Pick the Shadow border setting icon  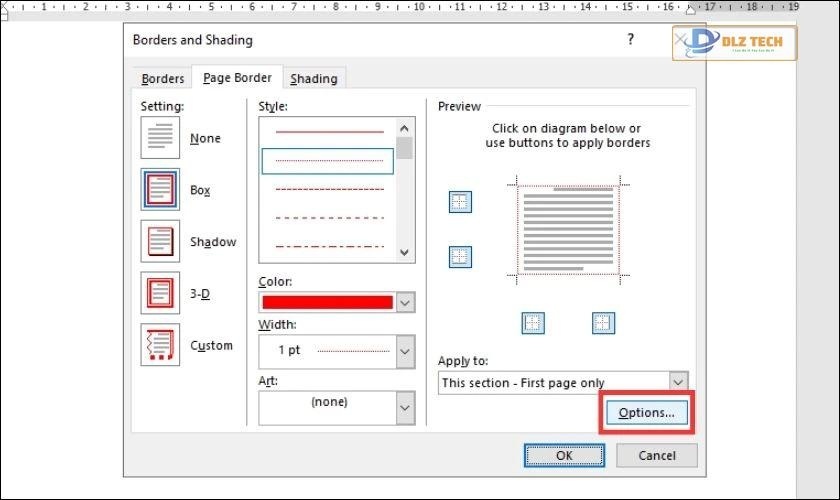click(160, 242)
